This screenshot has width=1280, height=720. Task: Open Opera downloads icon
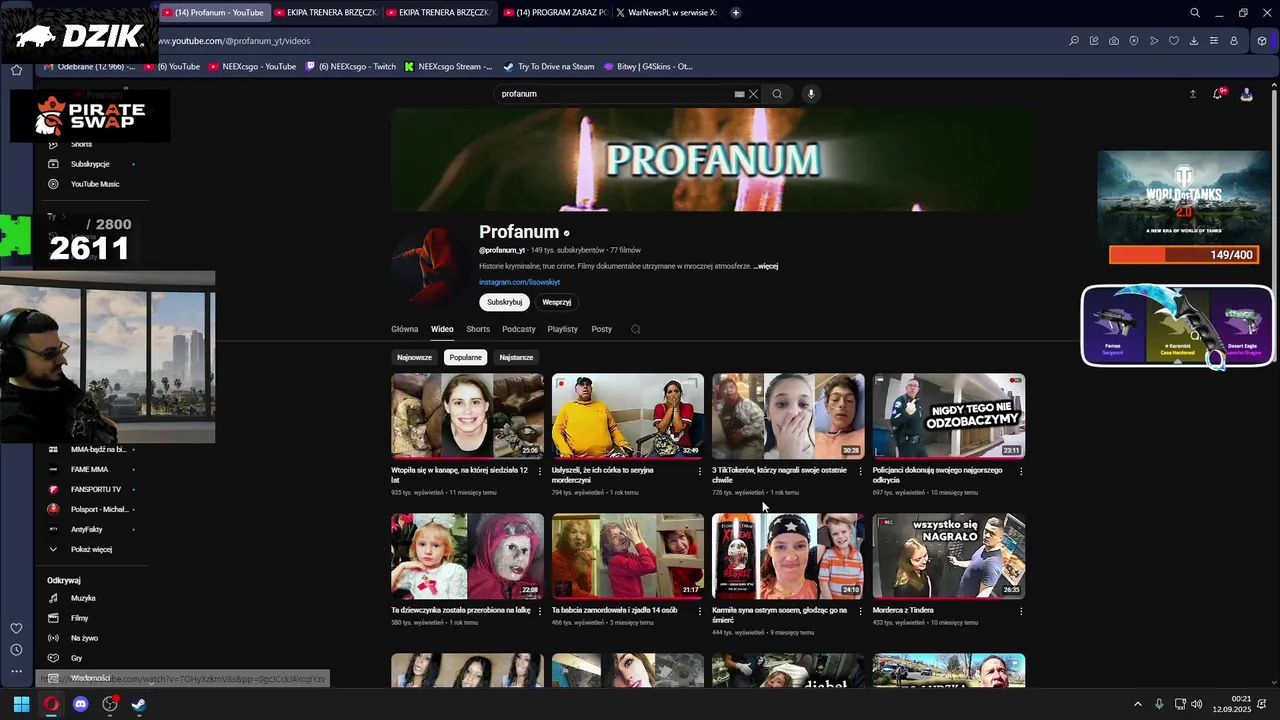[1194, 41]
